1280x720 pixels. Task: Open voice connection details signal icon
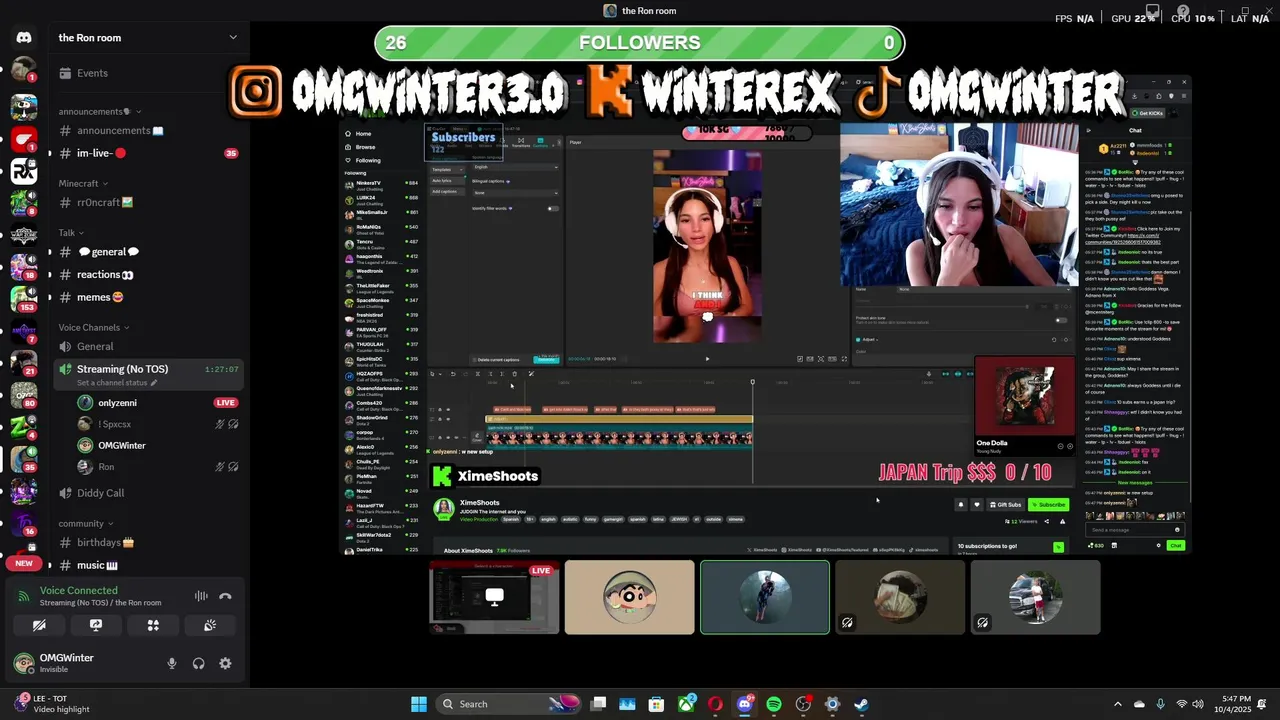pyautogui.click(x=25, y=596)
